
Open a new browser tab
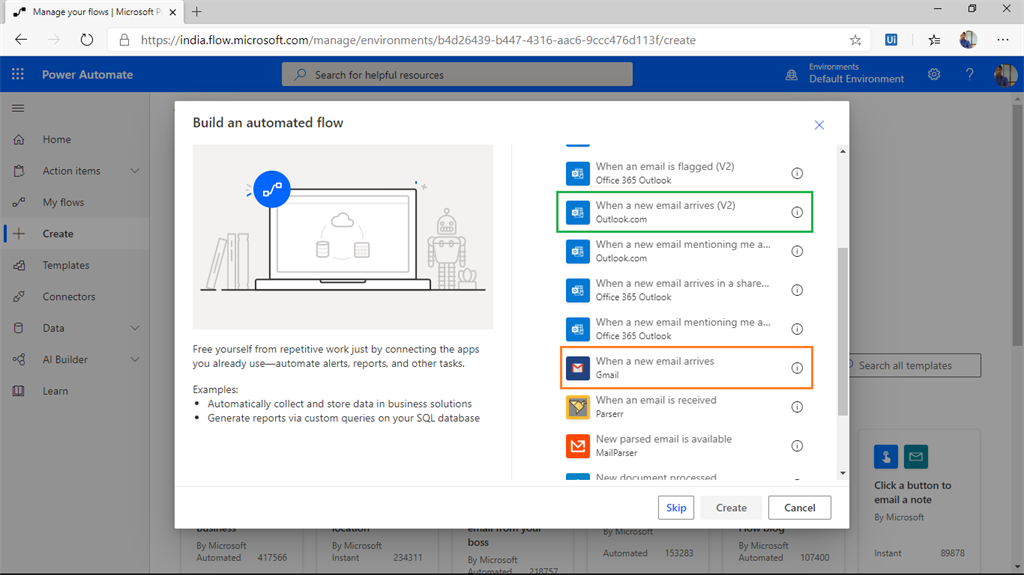(x=197, y=12)
